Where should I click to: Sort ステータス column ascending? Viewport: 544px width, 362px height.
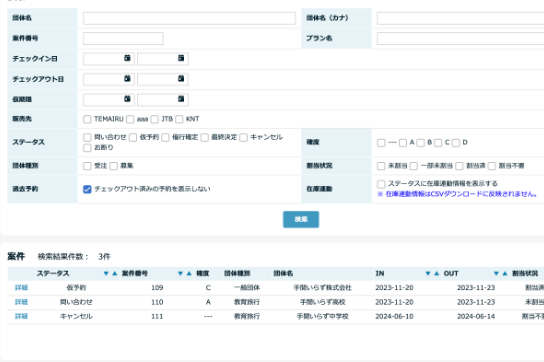pos(115,273)
